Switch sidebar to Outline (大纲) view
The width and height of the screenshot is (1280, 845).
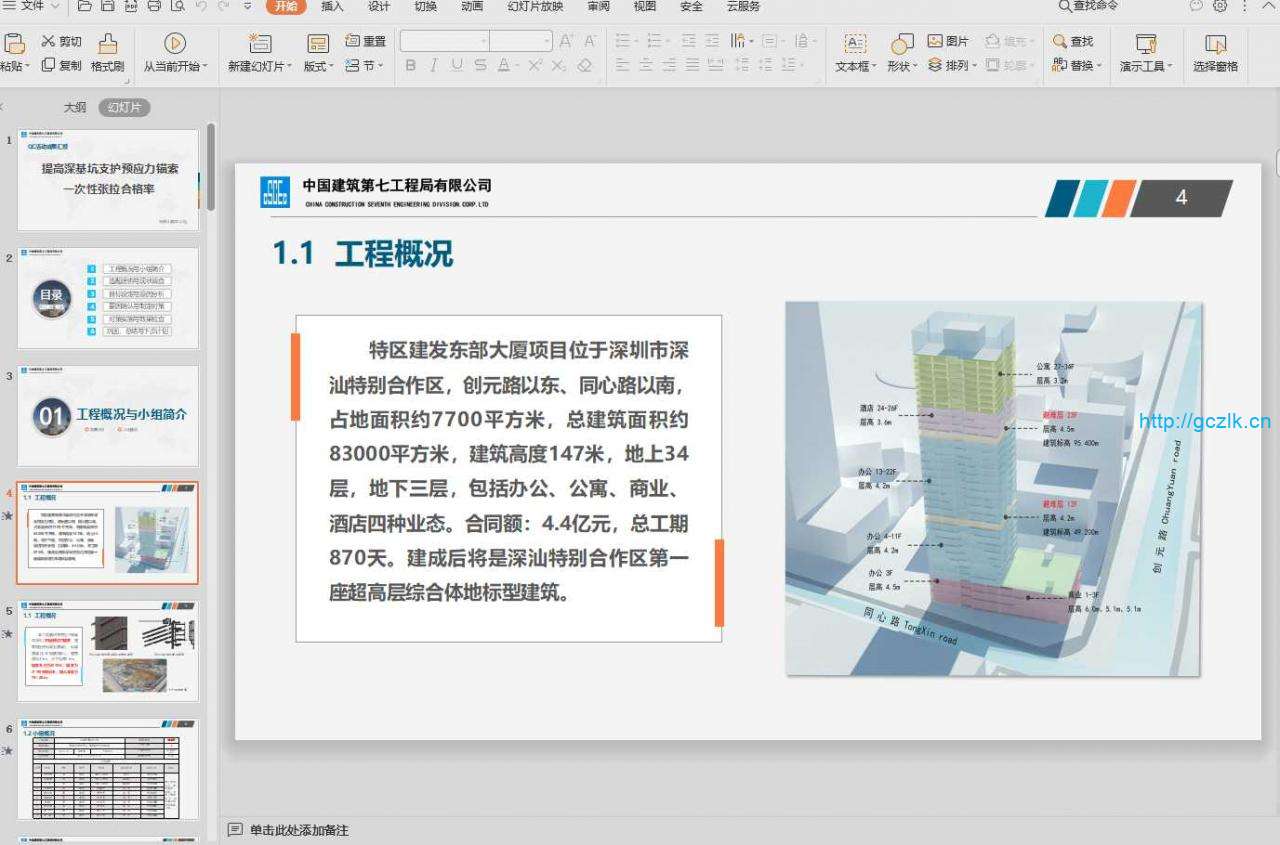[x=75, y=107]
